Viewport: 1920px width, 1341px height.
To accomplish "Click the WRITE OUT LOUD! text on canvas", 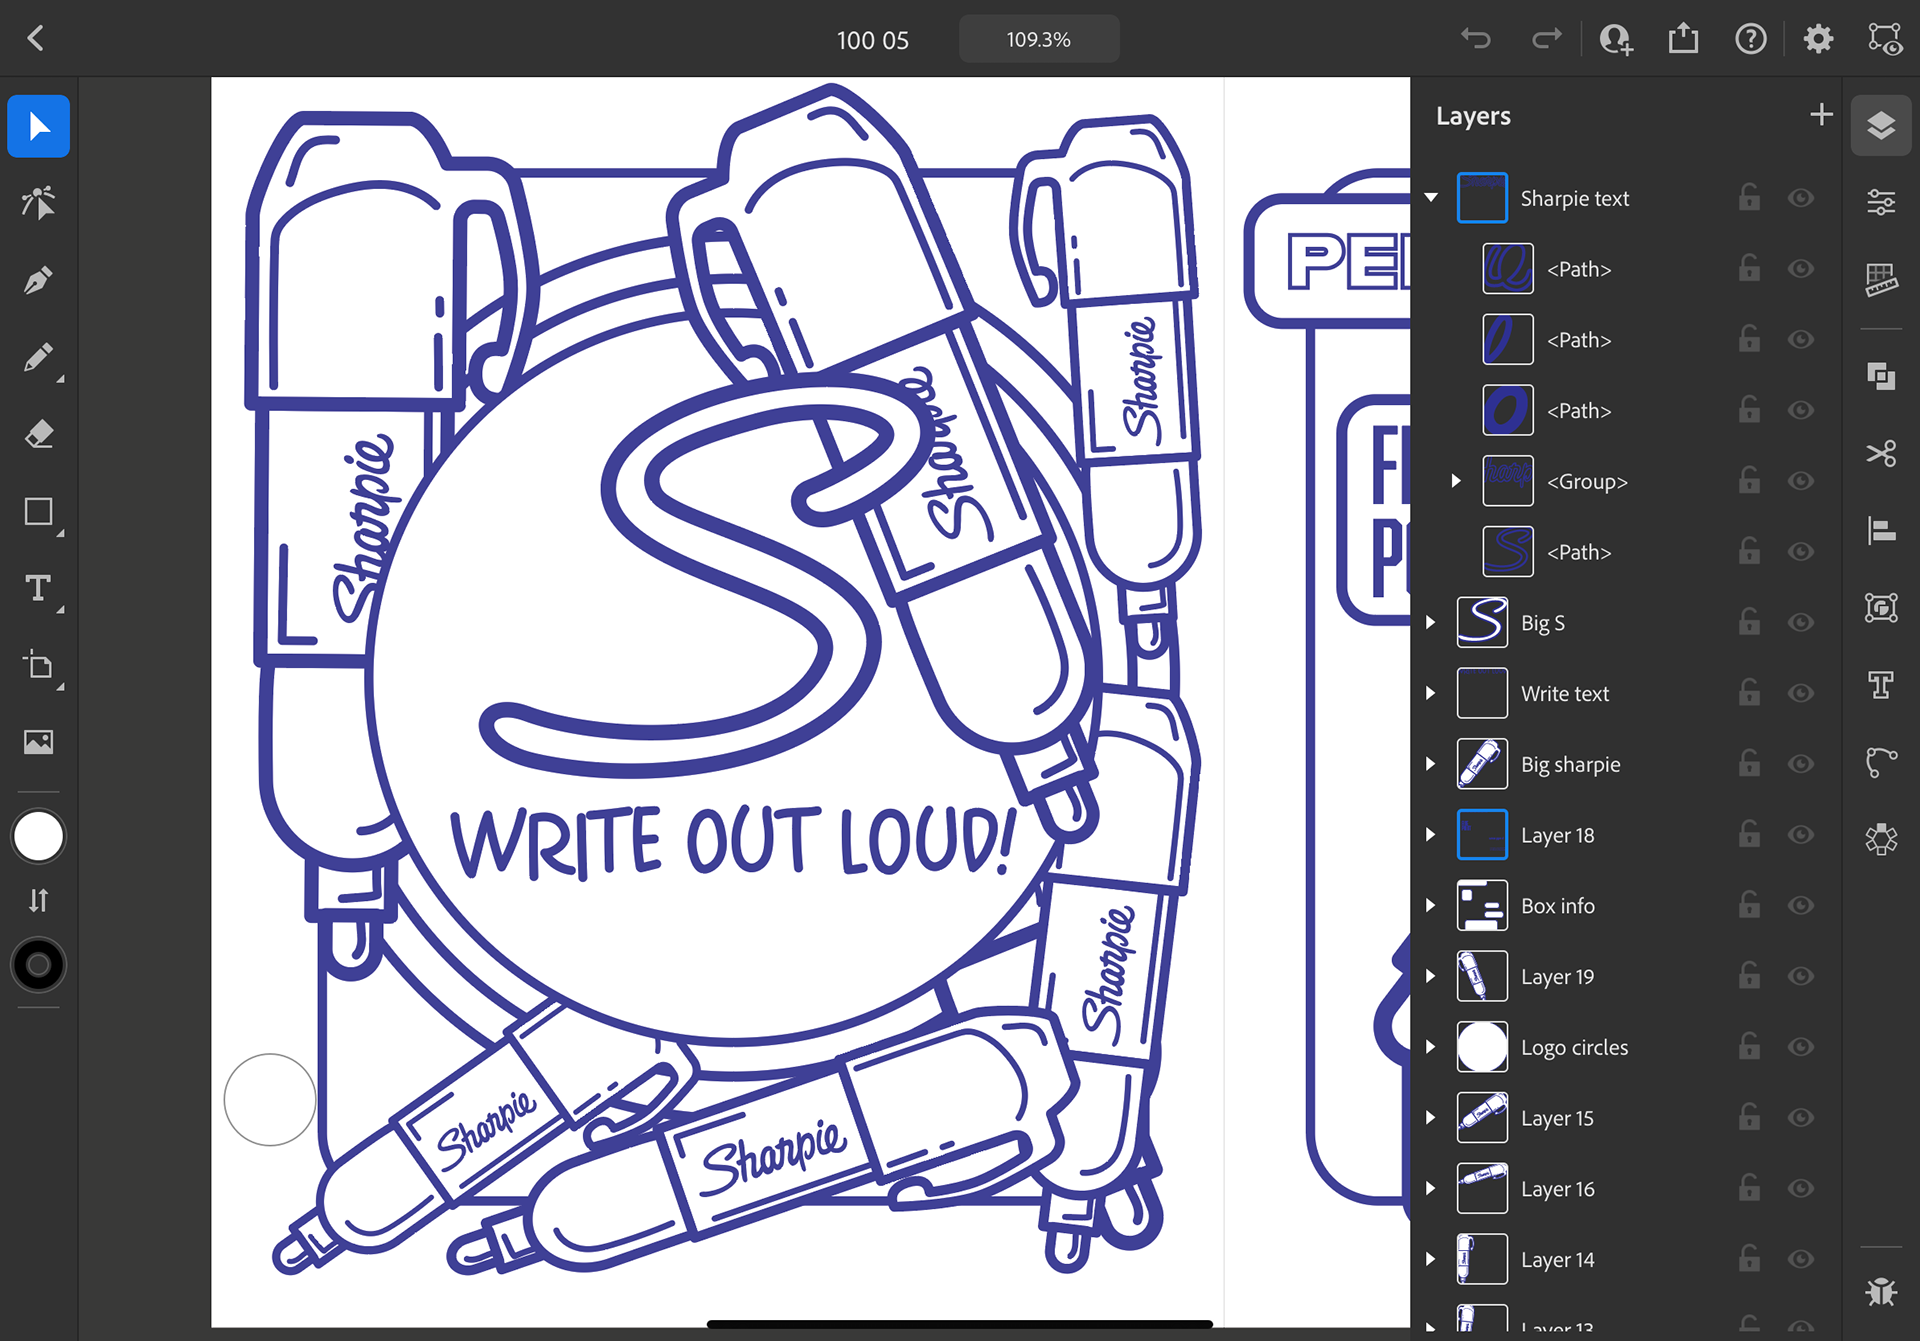I will click(x=733, y=842).
